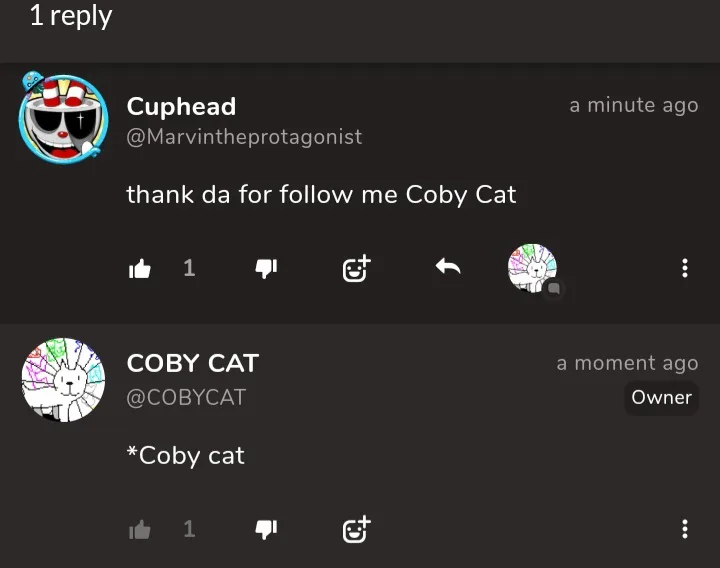Click the 'a moment ago' timestamp
Screen dimensions: 720x568
(x=627, y=363)
